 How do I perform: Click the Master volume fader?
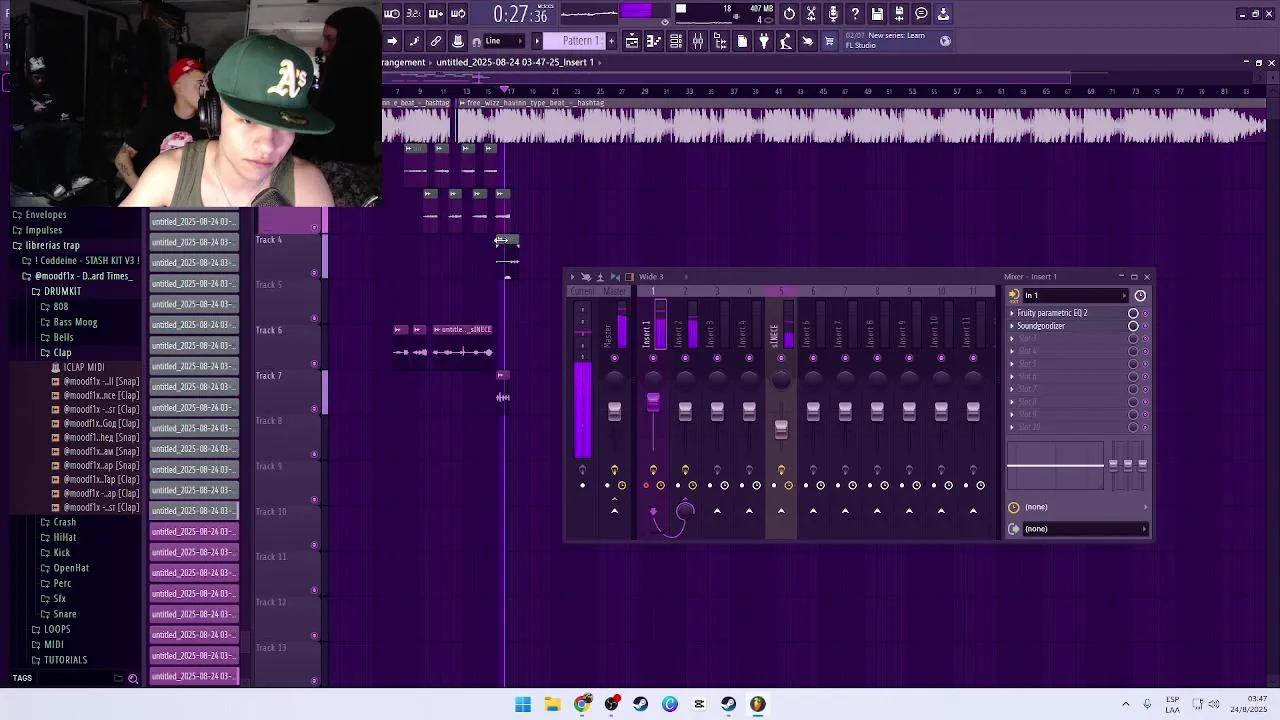(614, 411)
